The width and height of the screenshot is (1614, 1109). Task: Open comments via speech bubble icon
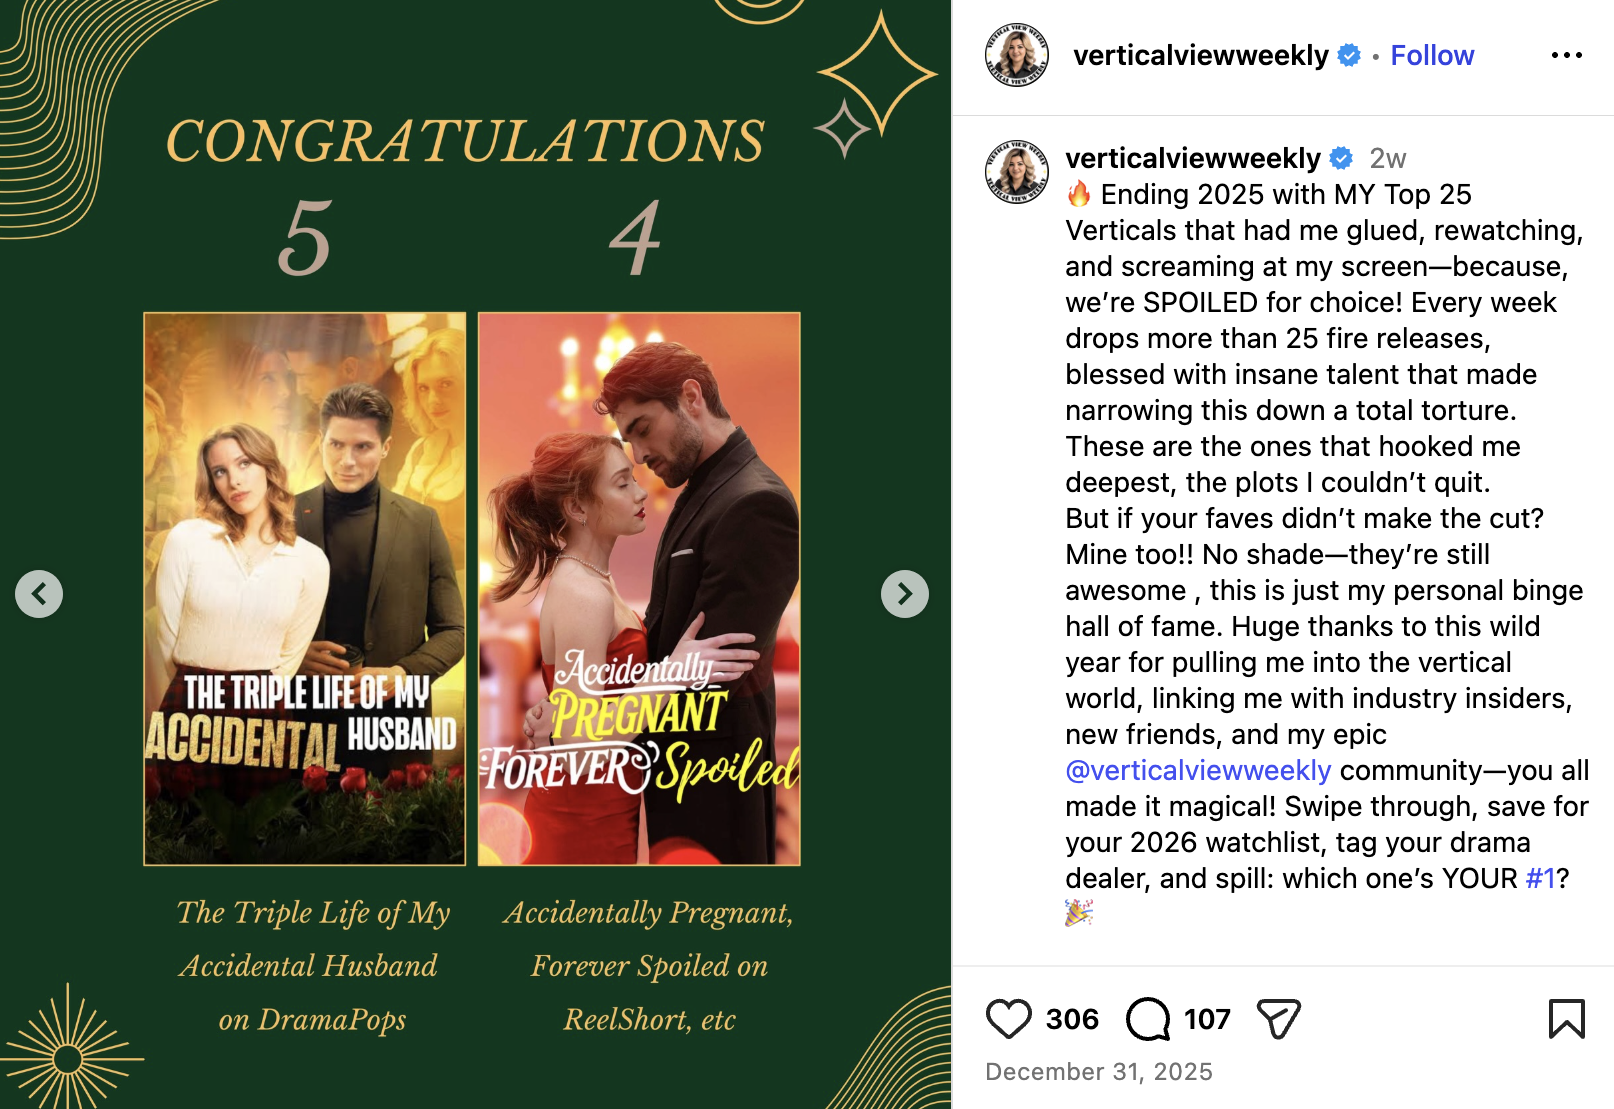point(1148,1019)
